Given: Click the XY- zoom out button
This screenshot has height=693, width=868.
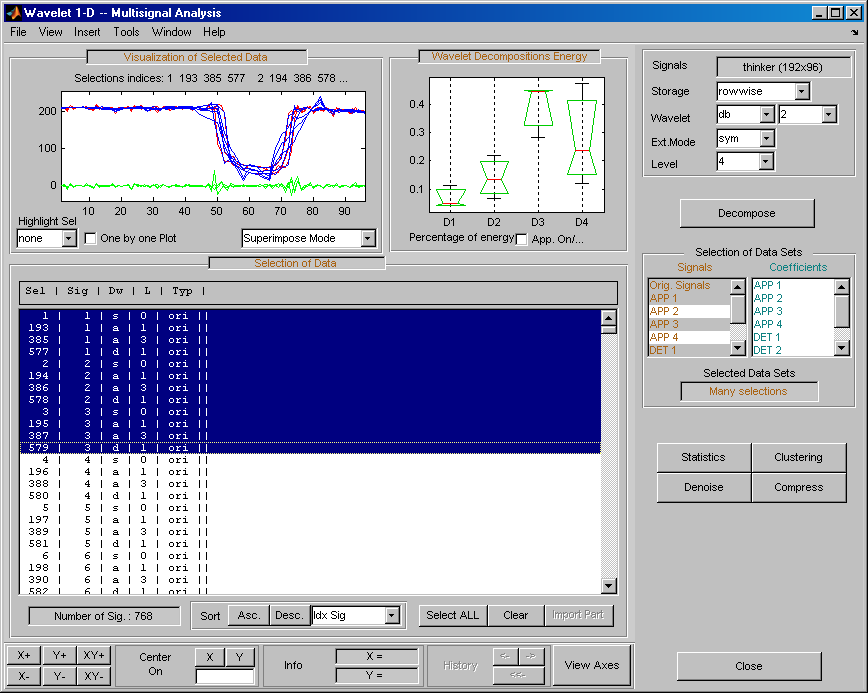Looking at the screenshot, I should [x=93, y=676].
